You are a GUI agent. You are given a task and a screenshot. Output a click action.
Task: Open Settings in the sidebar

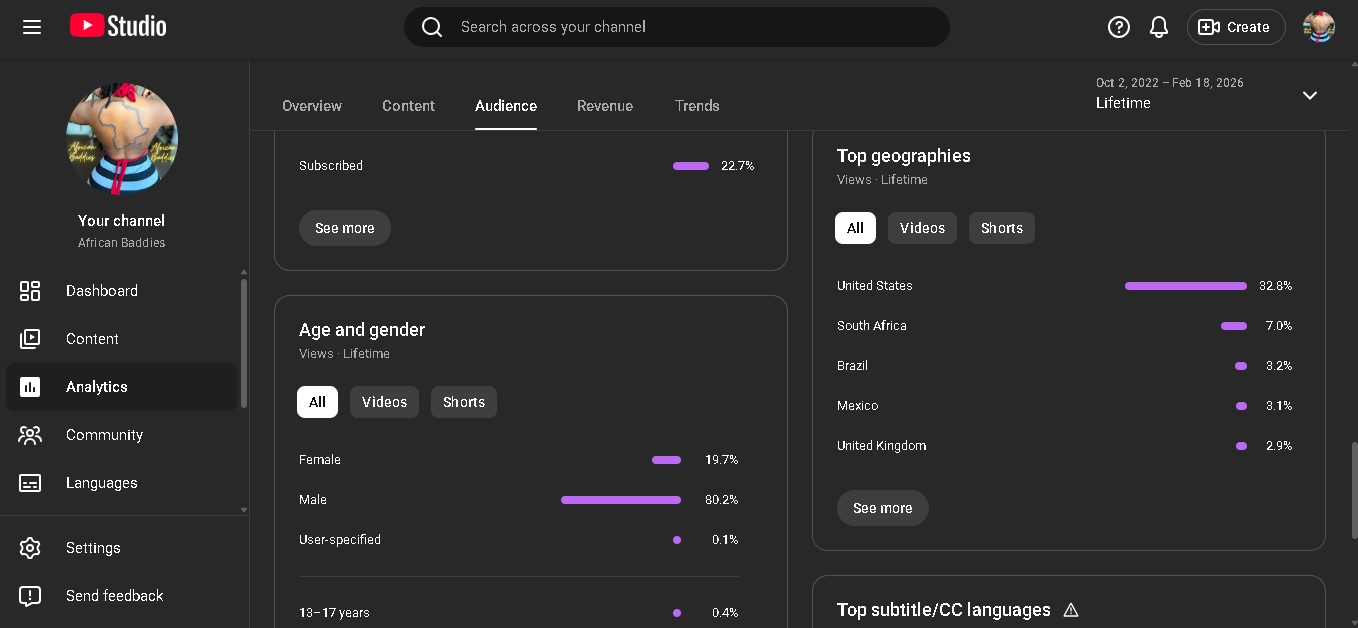(x=121, y=548)
